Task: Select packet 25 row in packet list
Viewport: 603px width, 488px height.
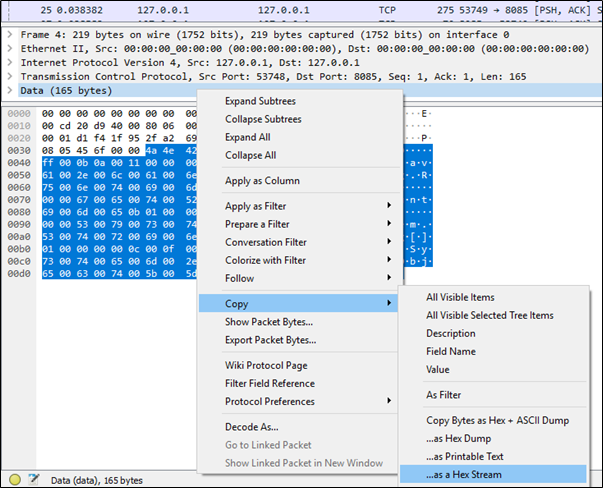Action: click(302, 10)
